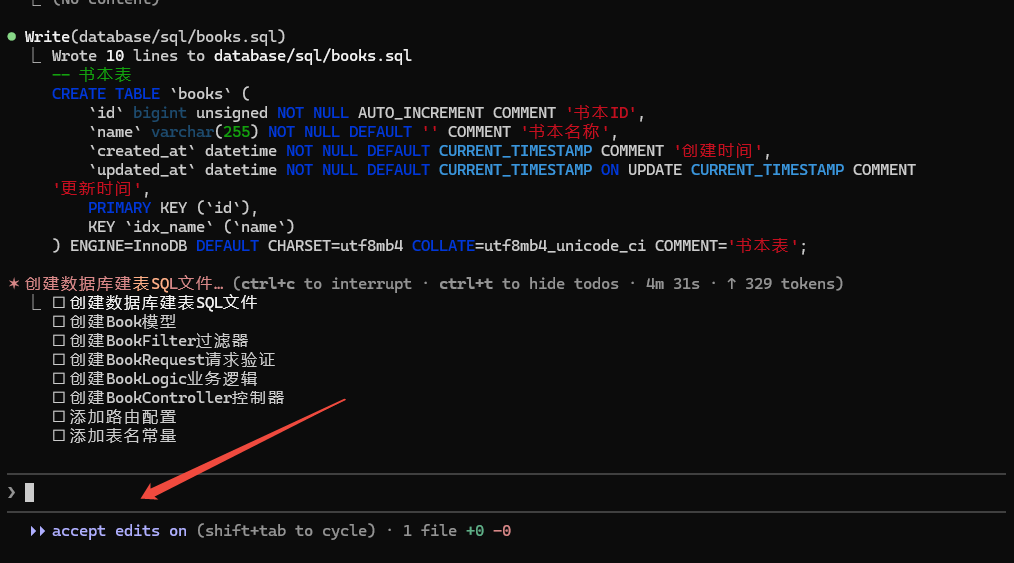This screenshot has width=1014, height=563.
Task: Click the upward arrow beside 329 tokens
Action: pos(731,284)
